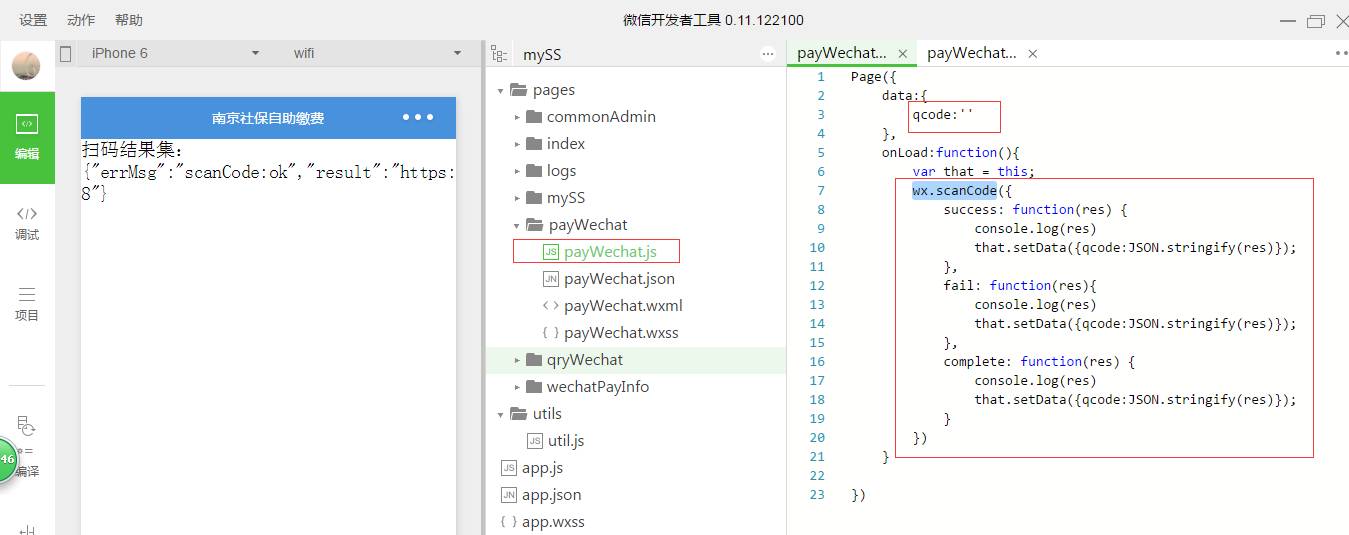Open app.js file
This screenshot has width=1349, height=535.
(542, 468)
